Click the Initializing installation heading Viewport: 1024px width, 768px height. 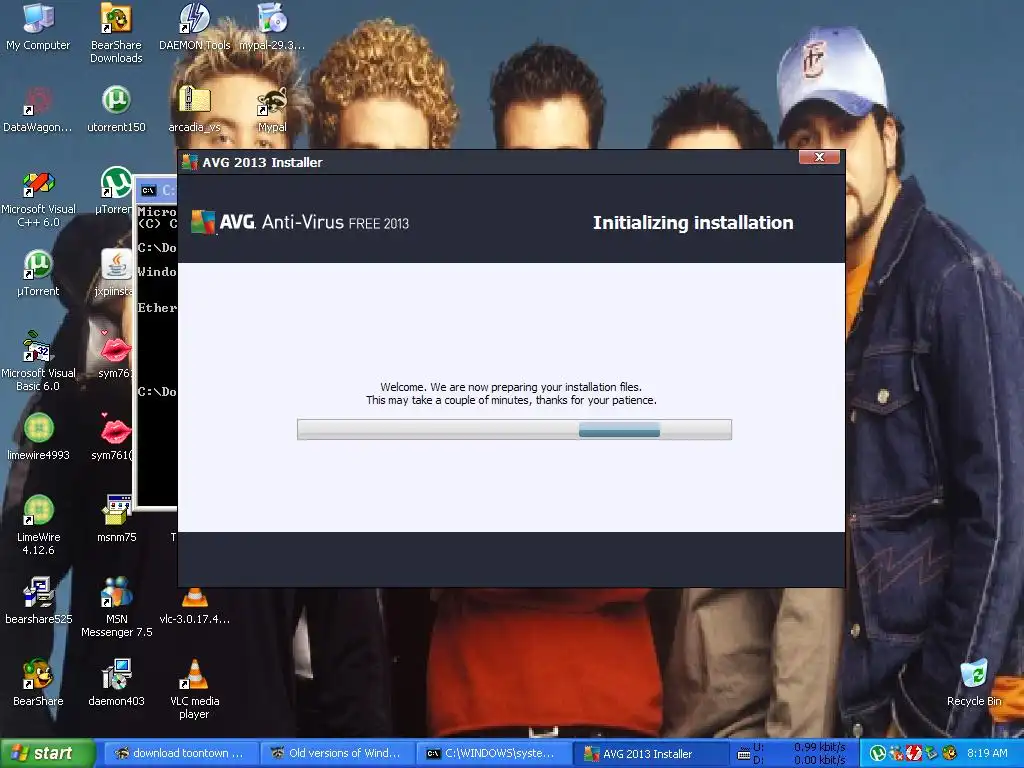click(693, 223)
